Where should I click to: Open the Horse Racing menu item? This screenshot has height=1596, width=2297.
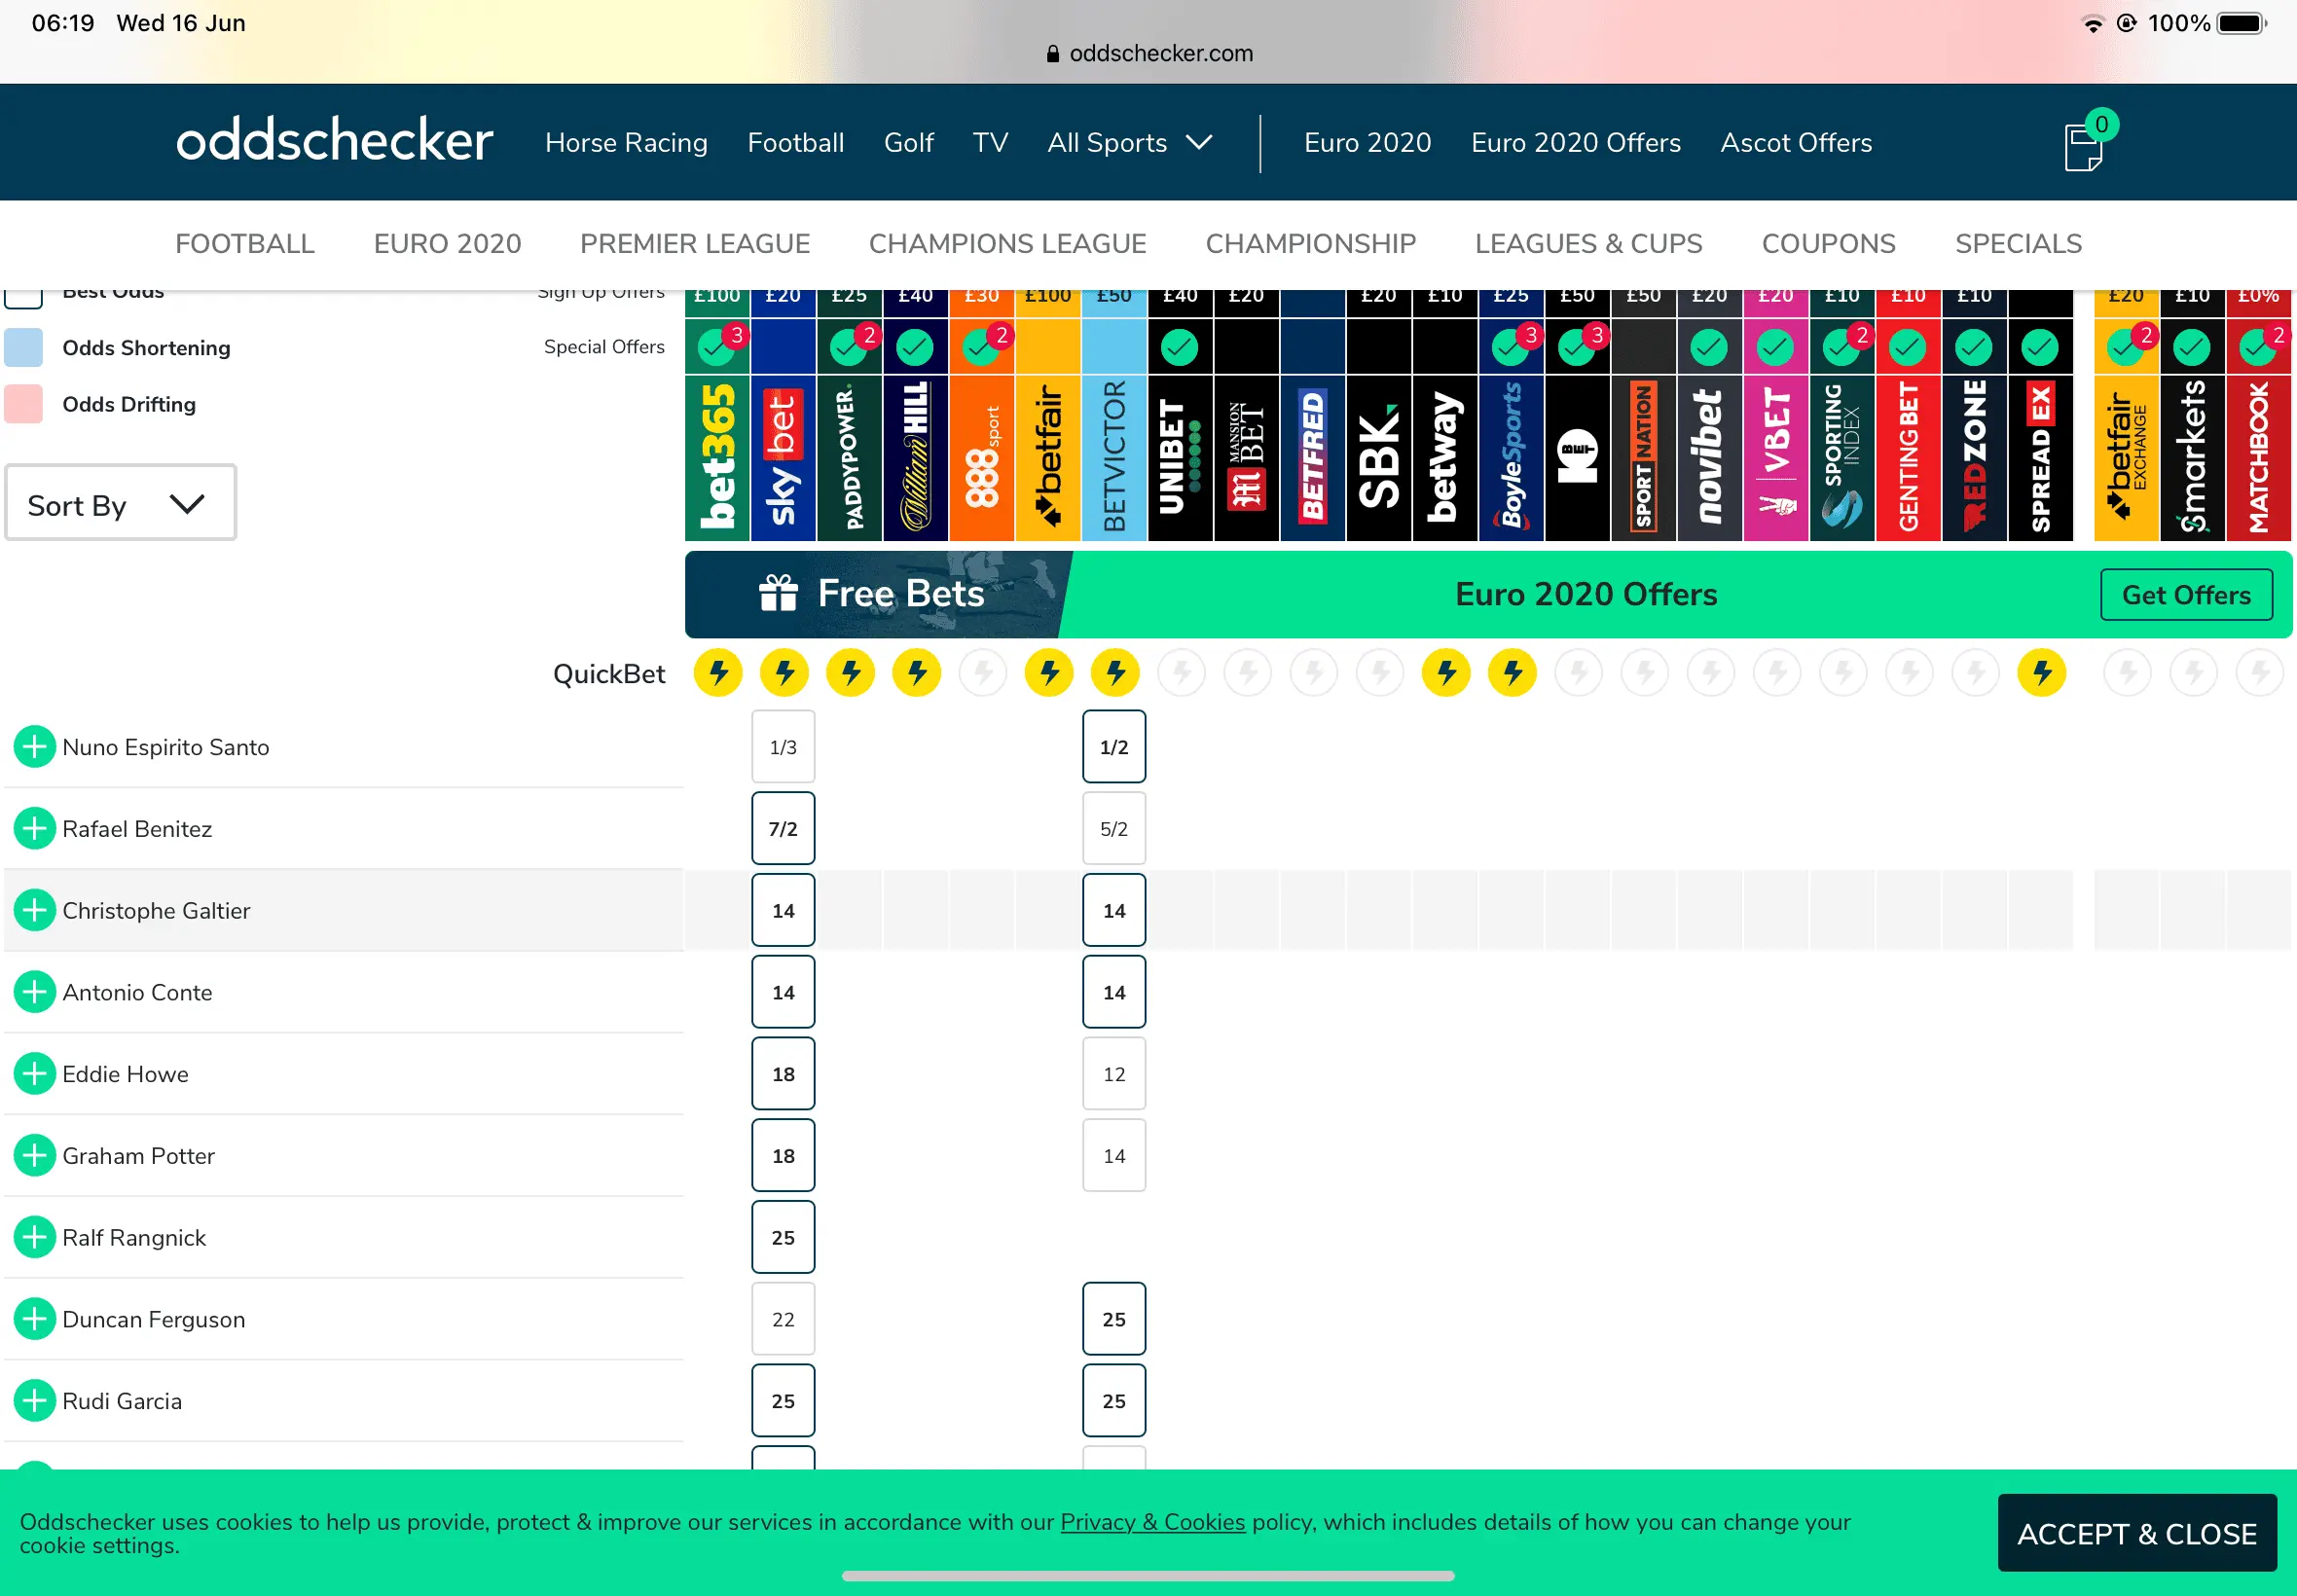pos(626,143)
